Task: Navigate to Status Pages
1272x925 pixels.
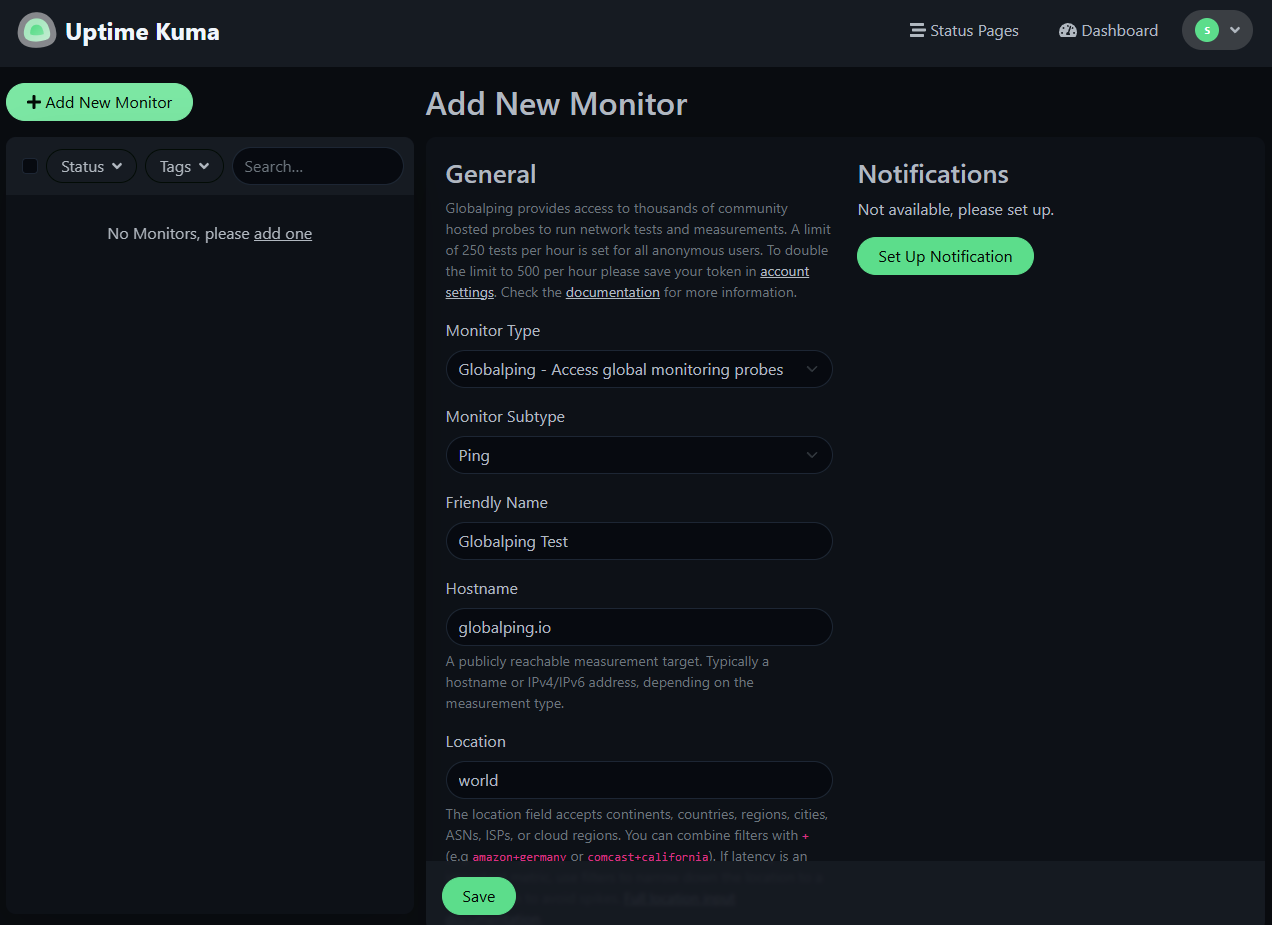Action: [972, 30]
